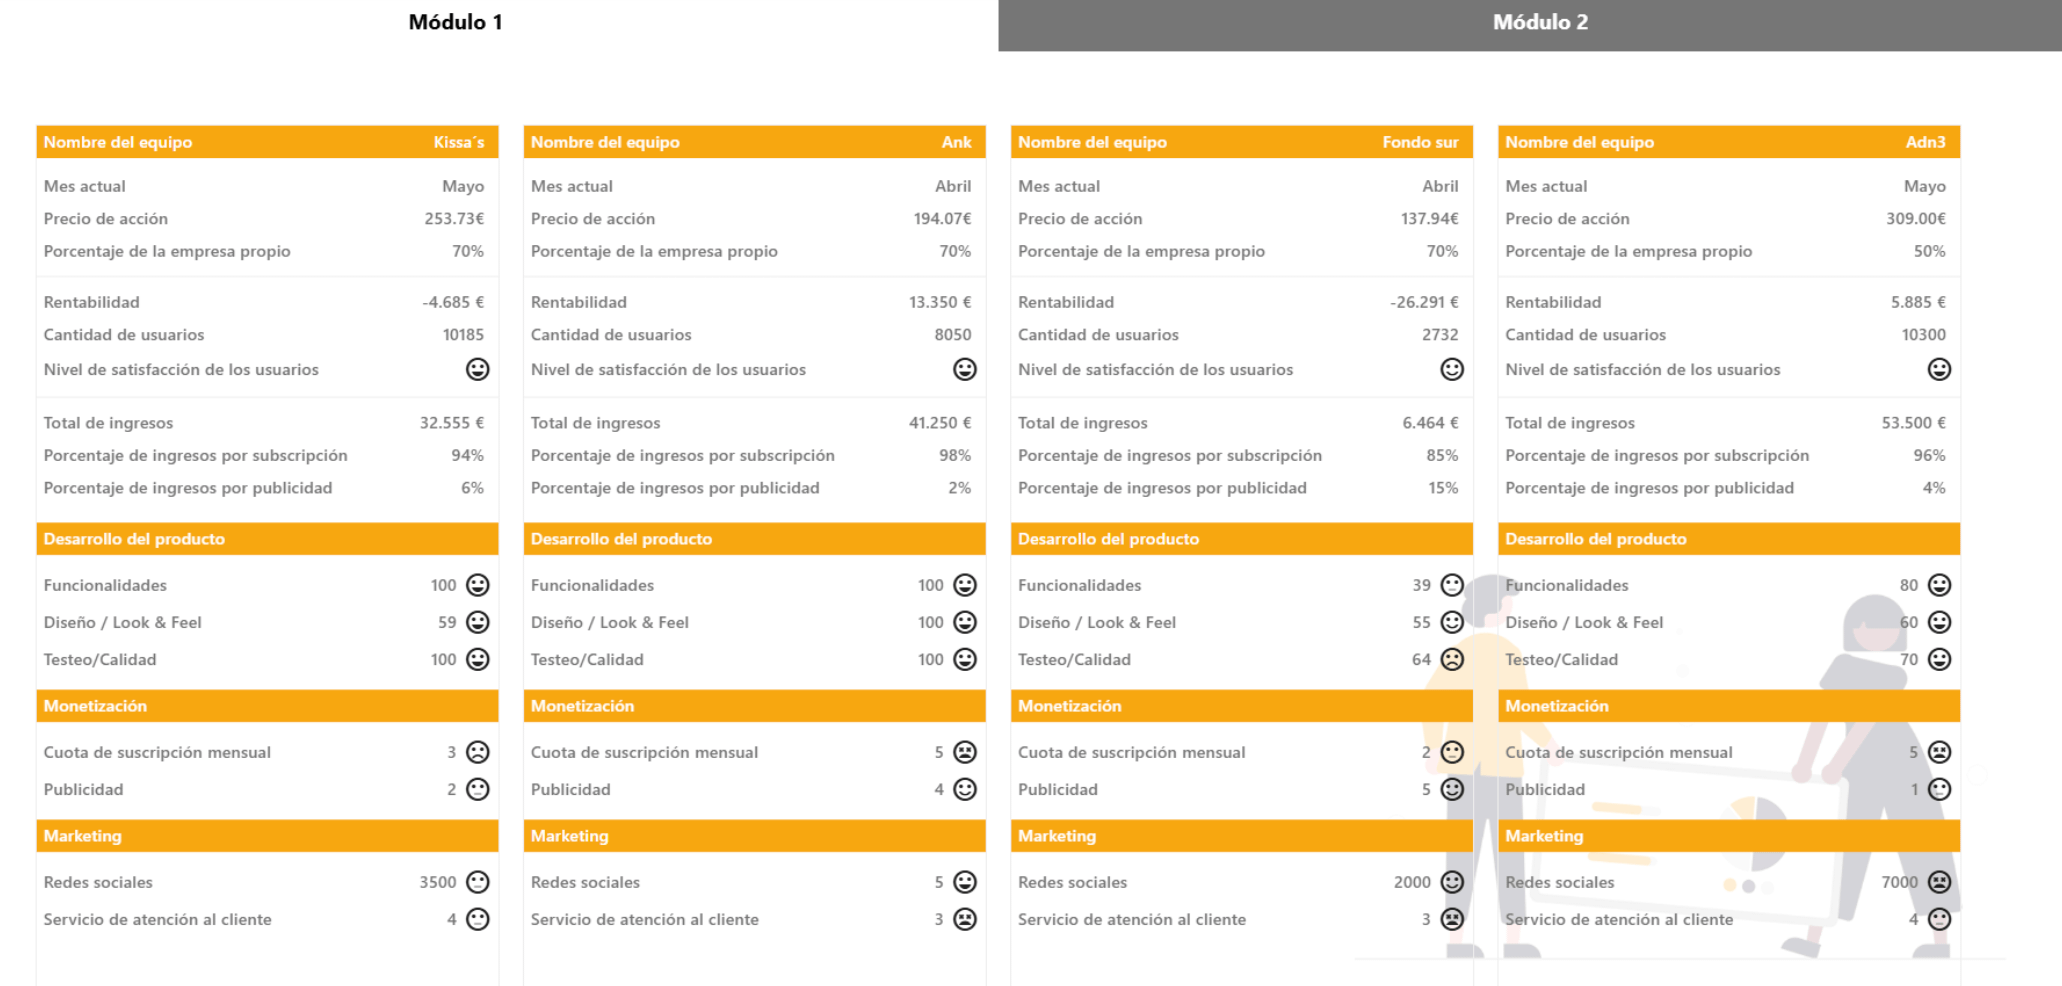Image resolution: width=2062 pixels, height=986 pixels.
Task: Click smiley beside Ank's Funcionalidades score
Action: point(965,585)
